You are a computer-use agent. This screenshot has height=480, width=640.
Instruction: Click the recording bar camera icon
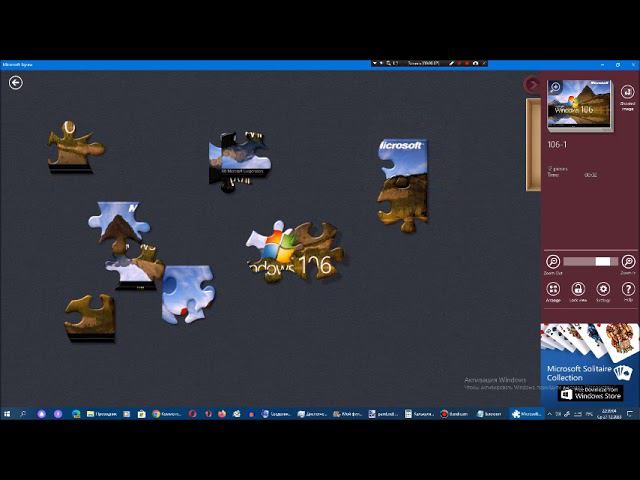coord(475,63)
